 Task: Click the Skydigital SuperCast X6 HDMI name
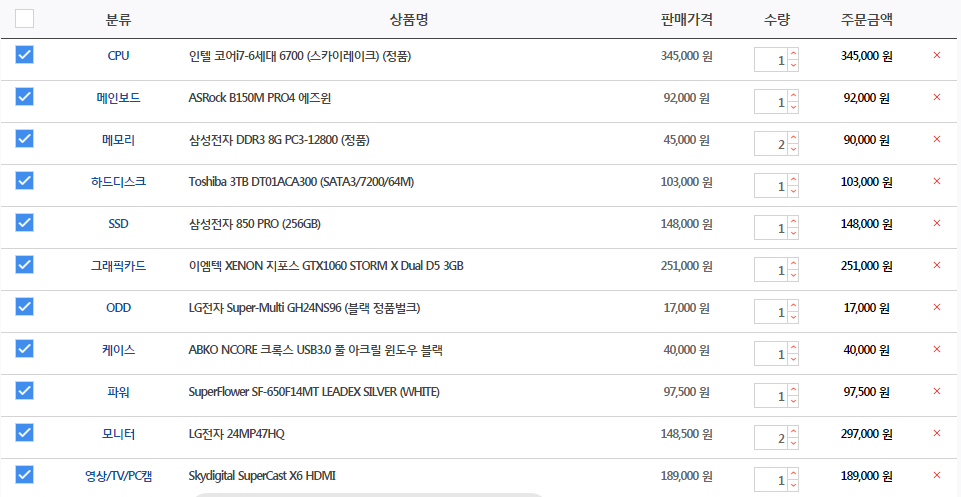point(262,476)
